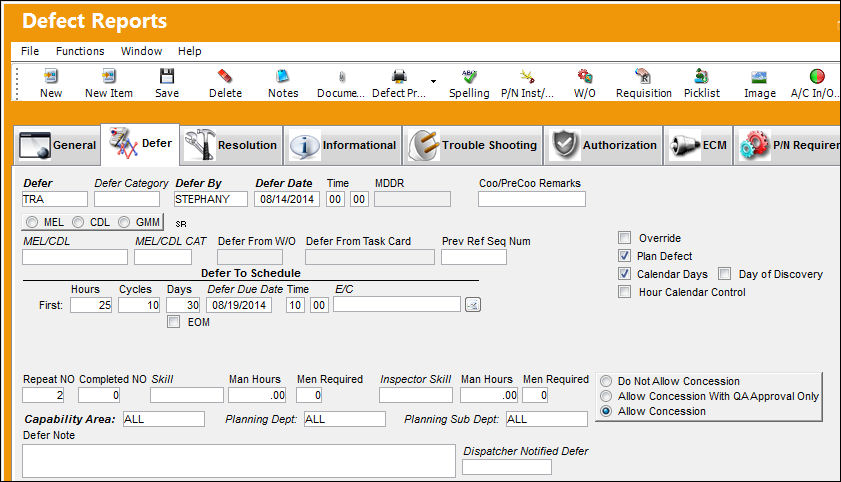Uncheck the Plan Defect checkbox

point(624,256)
